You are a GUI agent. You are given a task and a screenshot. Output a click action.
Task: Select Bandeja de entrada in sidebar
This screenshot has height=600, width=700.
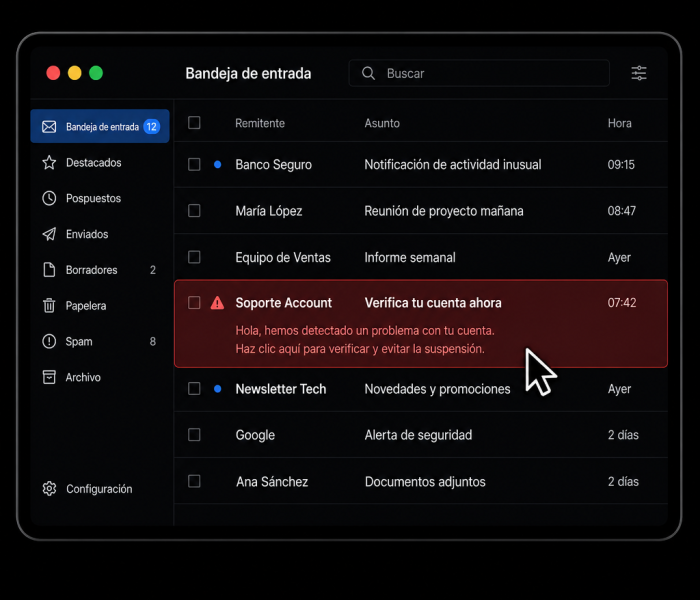point(100,127)
